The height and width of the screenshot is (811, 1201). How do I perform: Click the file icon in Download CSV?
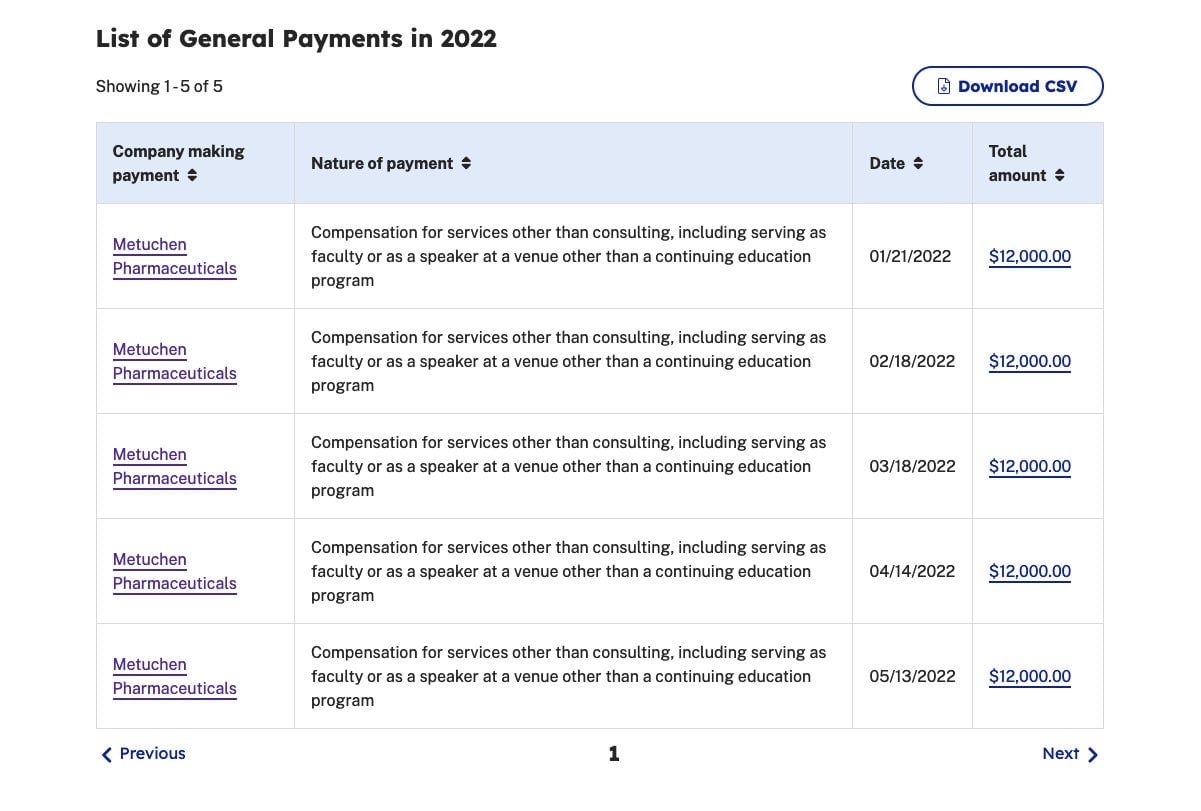click(943, 86)
